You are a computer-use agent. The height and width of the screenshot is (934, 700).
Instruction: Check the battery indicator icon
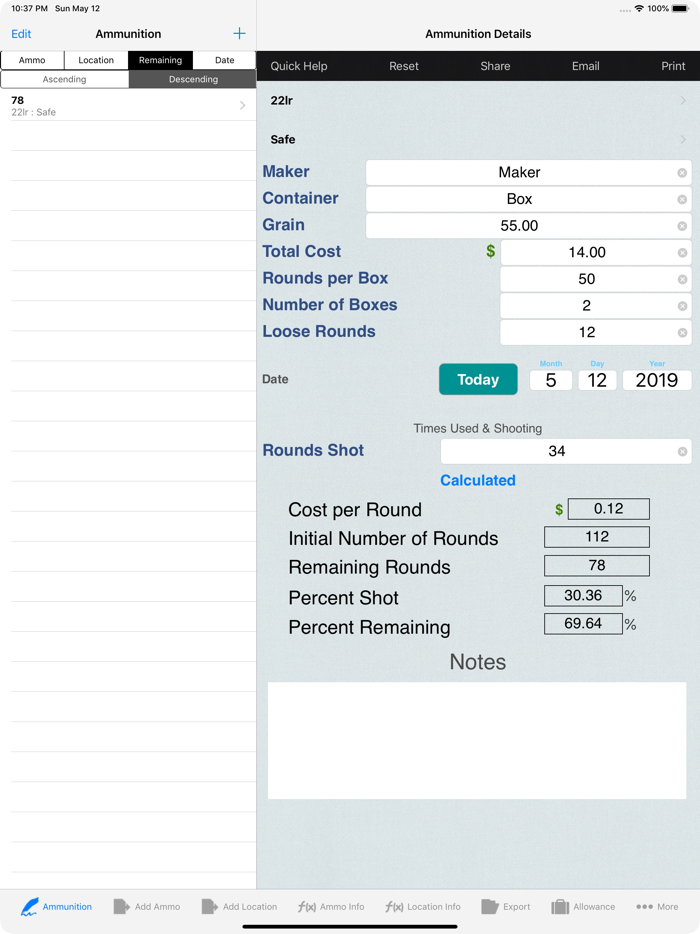pyautogui.click(x=680, y=8)
